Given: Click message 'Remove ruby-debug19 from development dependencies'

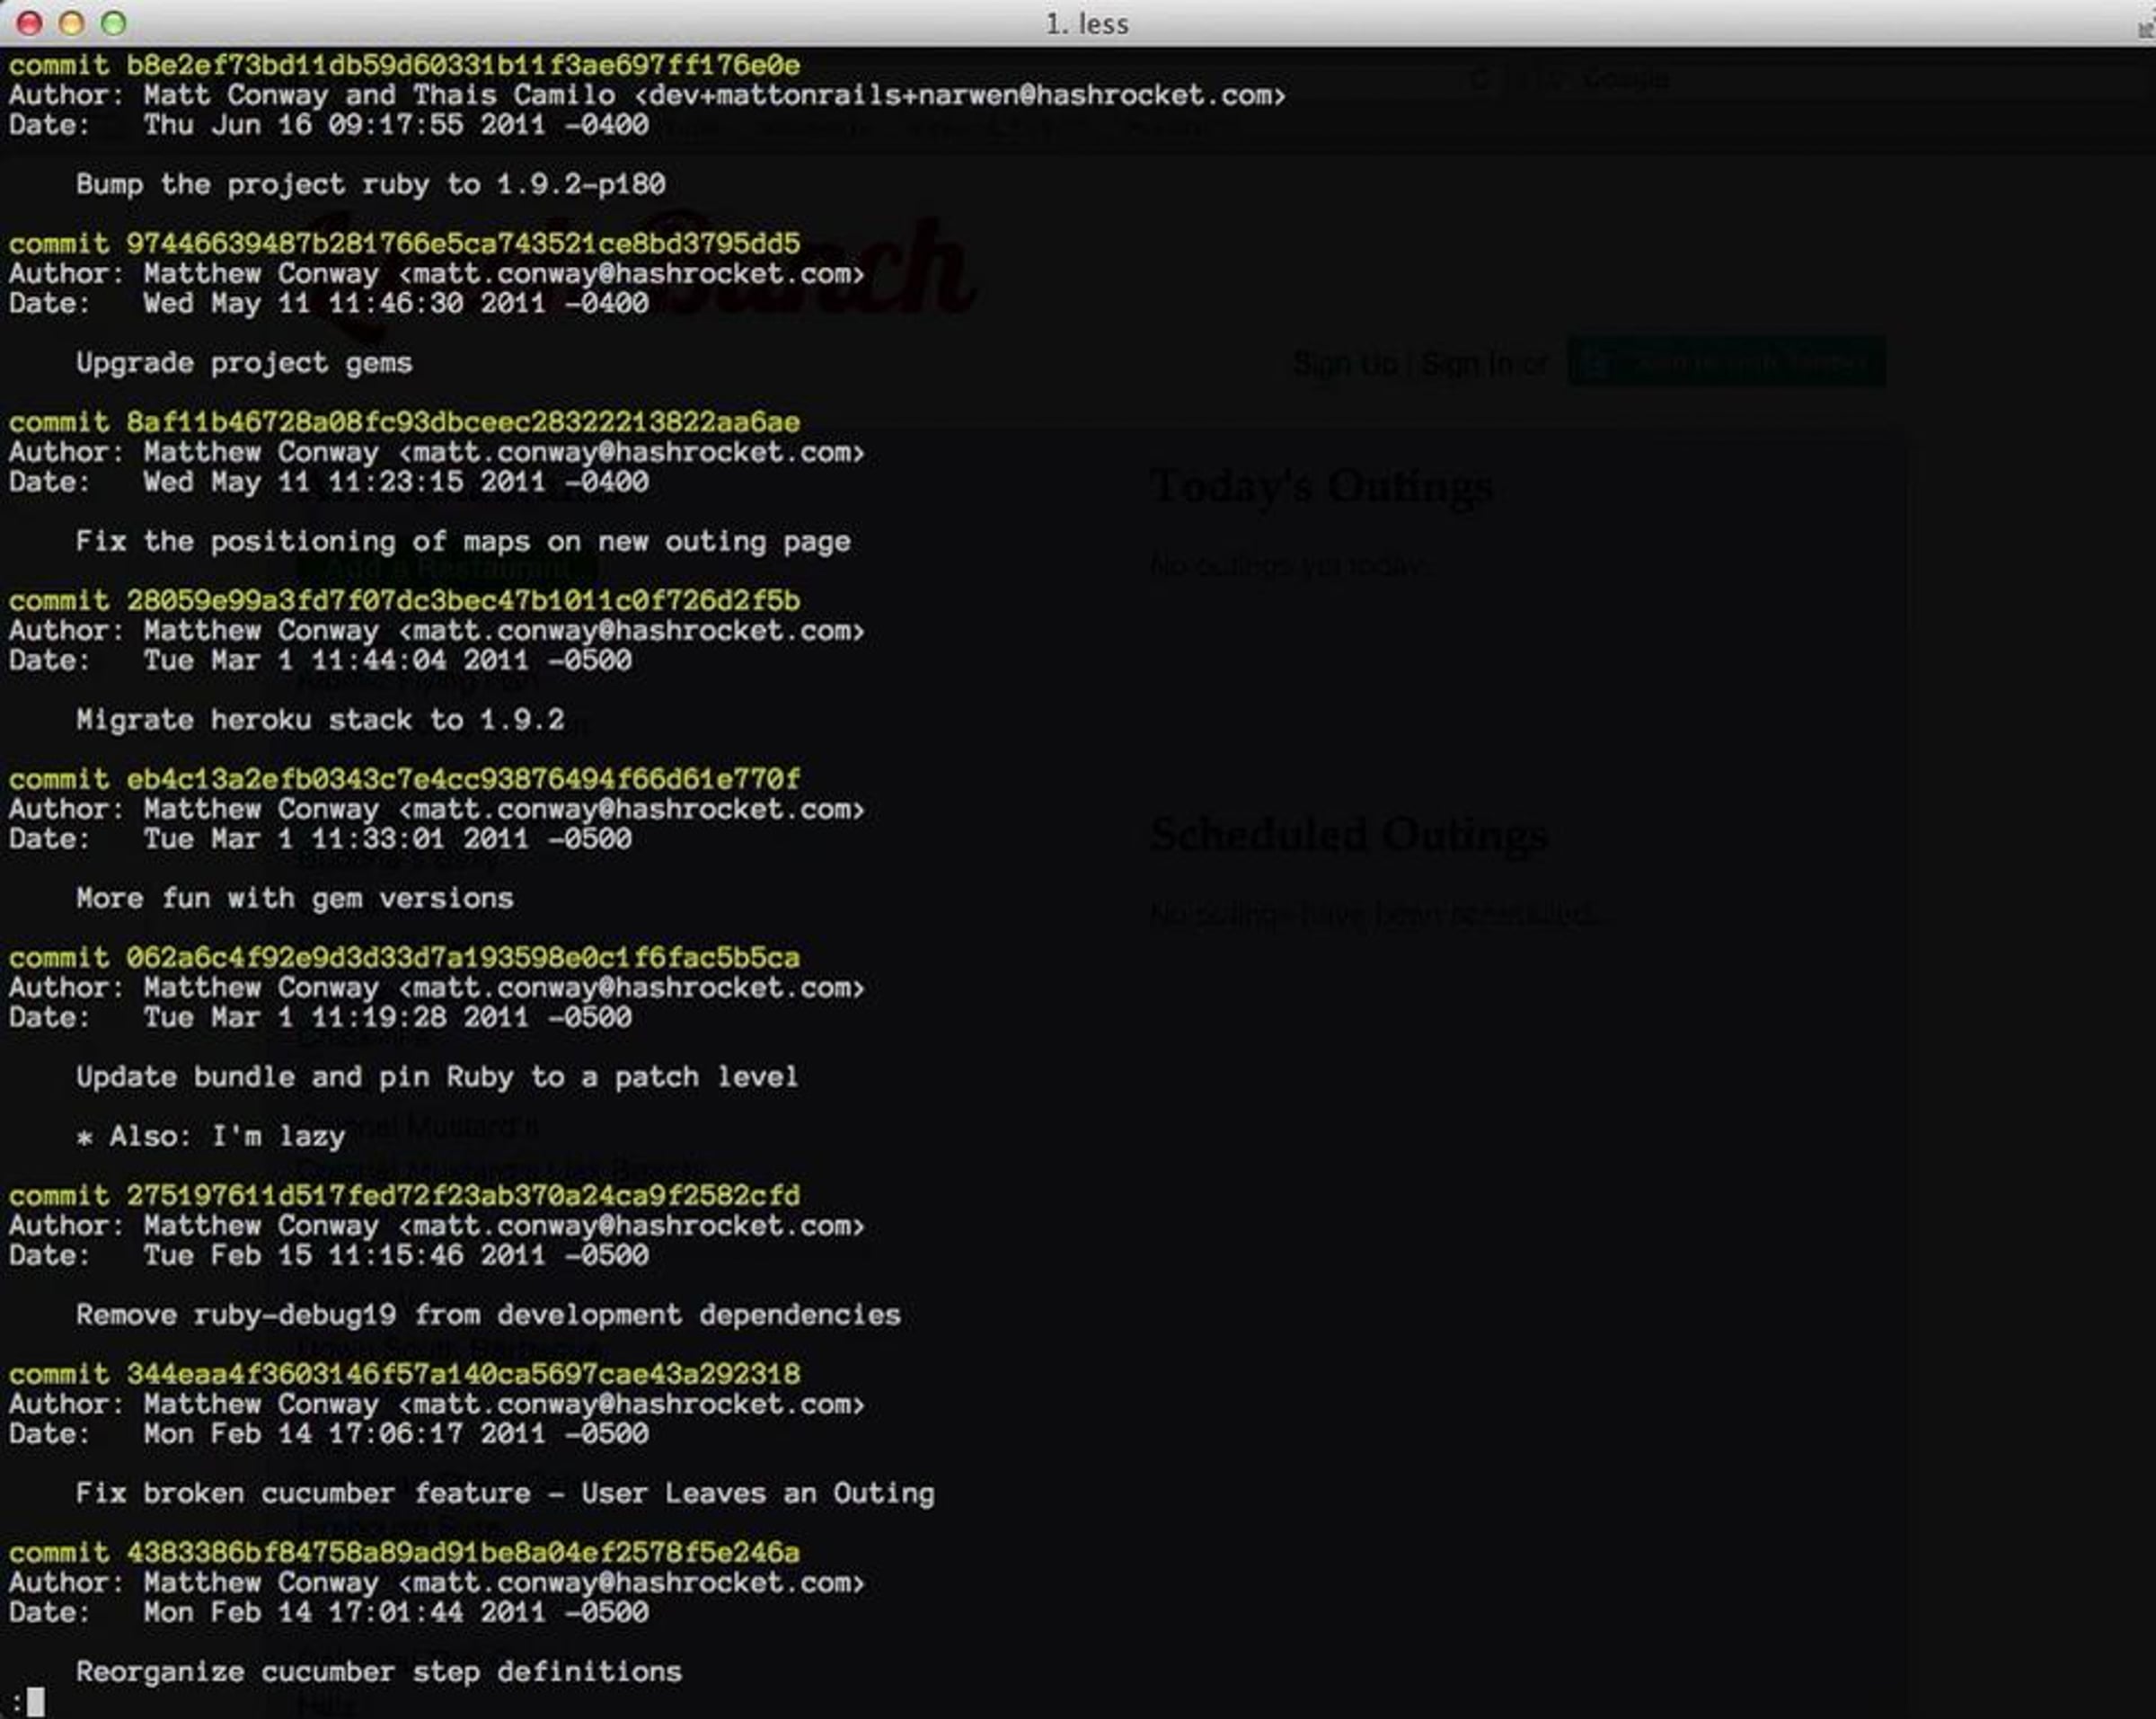Looking at the screenshot, I should 488,1315.
